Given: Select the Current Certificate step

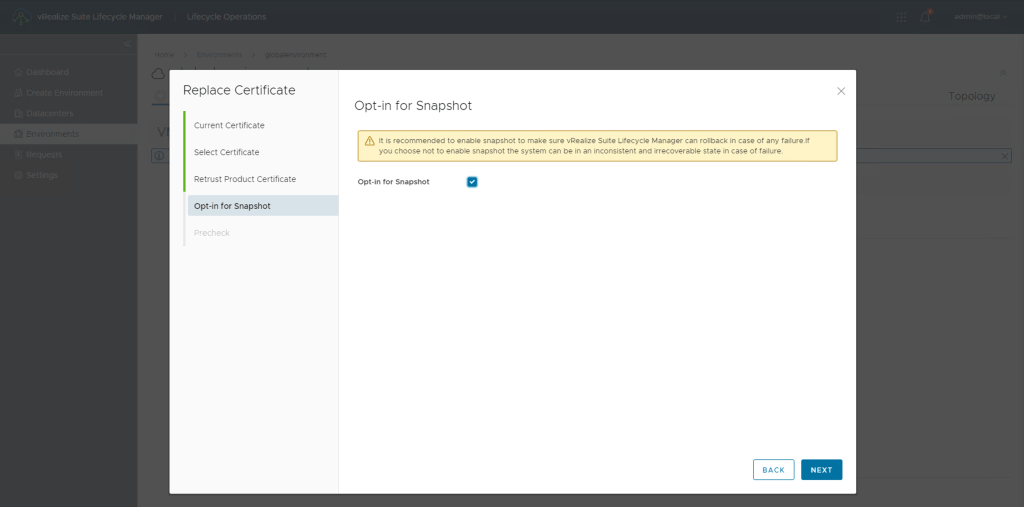Looking at the screenshot, I should pos(229,125).
